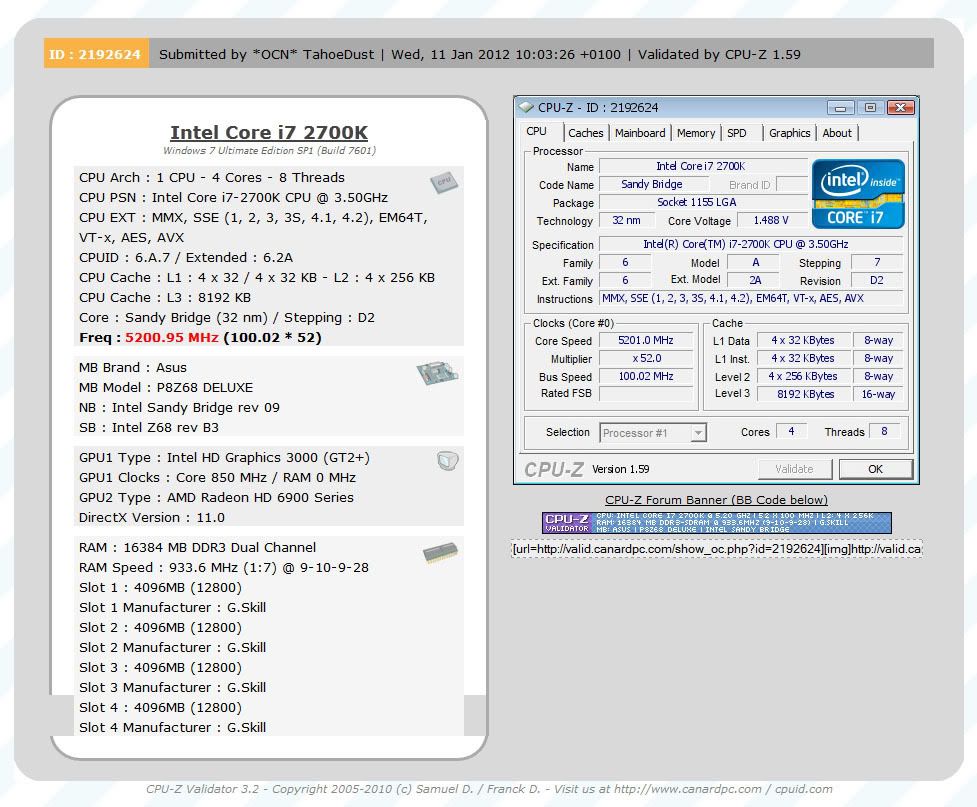Click the RAM Speed : 933.6 MHz line

pyautogui.click(x=224, y=568)
